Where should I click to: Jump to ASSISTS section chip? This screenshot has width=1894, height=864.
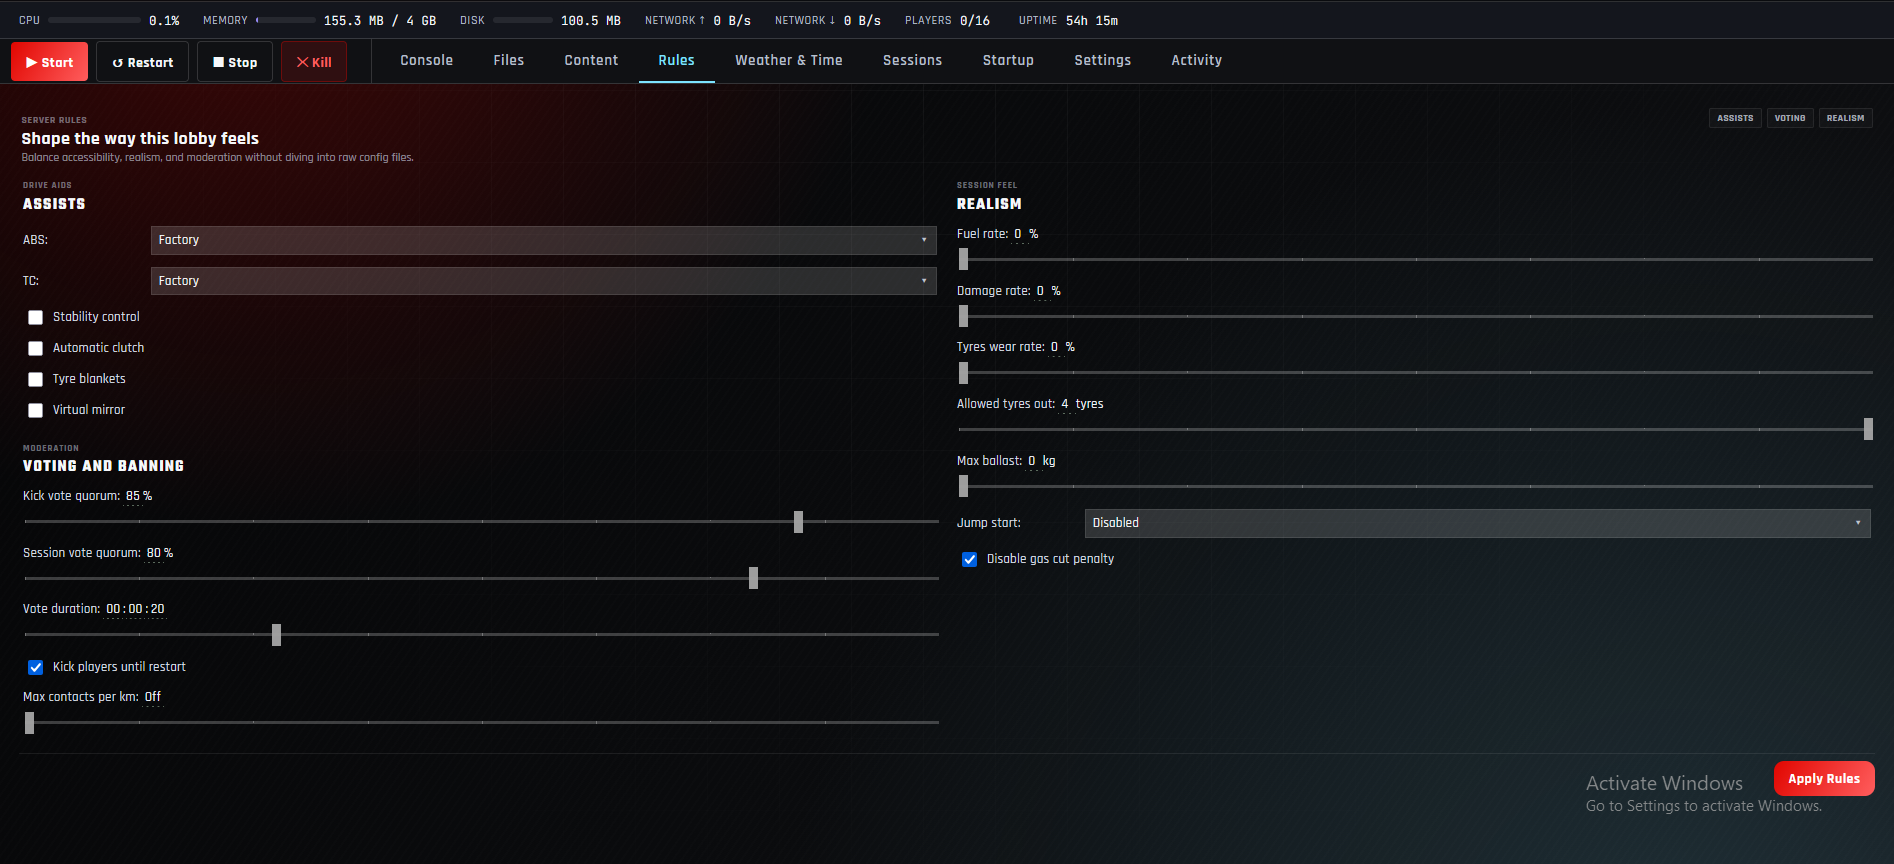tap(1735, 118)
